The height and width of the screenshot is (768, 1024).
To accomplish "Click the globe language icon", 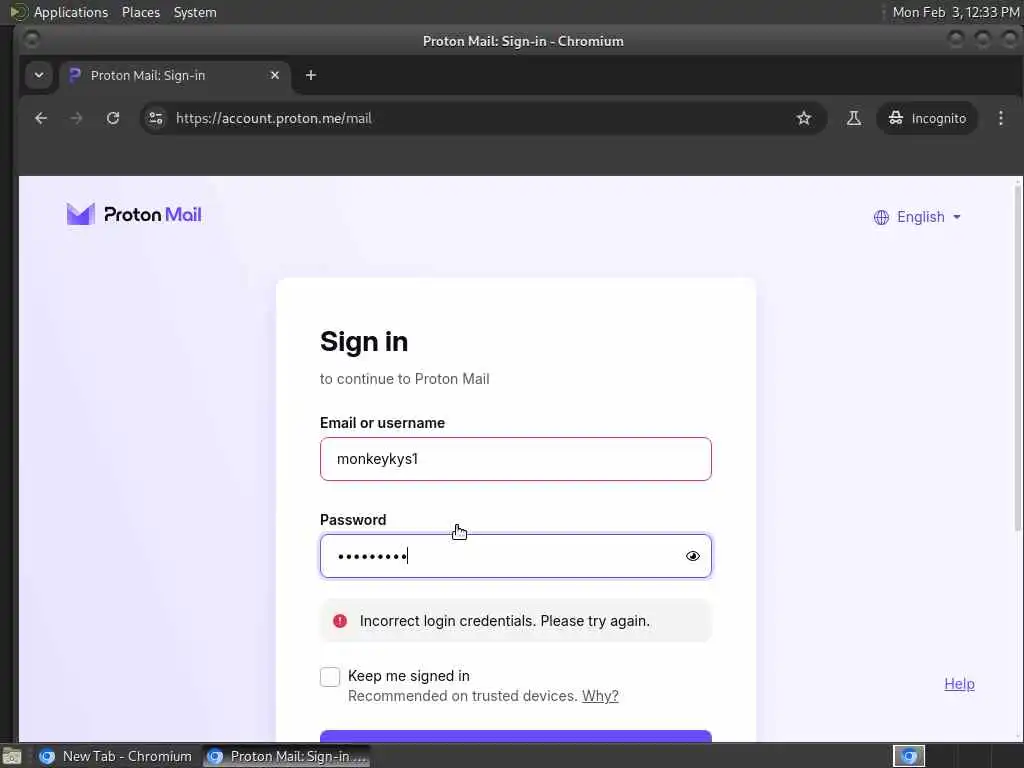I will tap(881, 217).
